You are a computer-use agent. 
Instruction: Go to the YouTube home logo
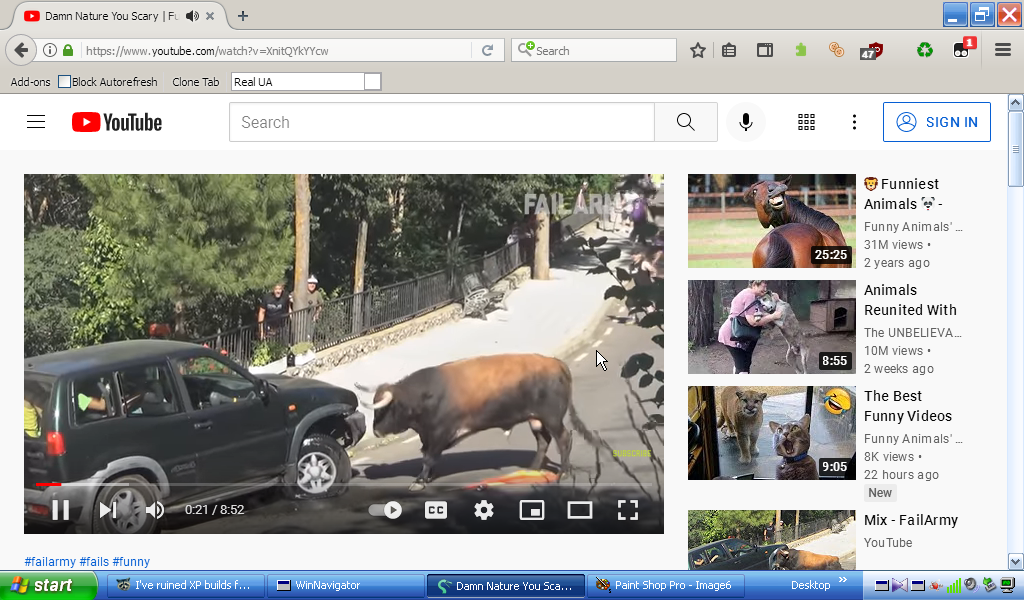[x=117, y=122]
